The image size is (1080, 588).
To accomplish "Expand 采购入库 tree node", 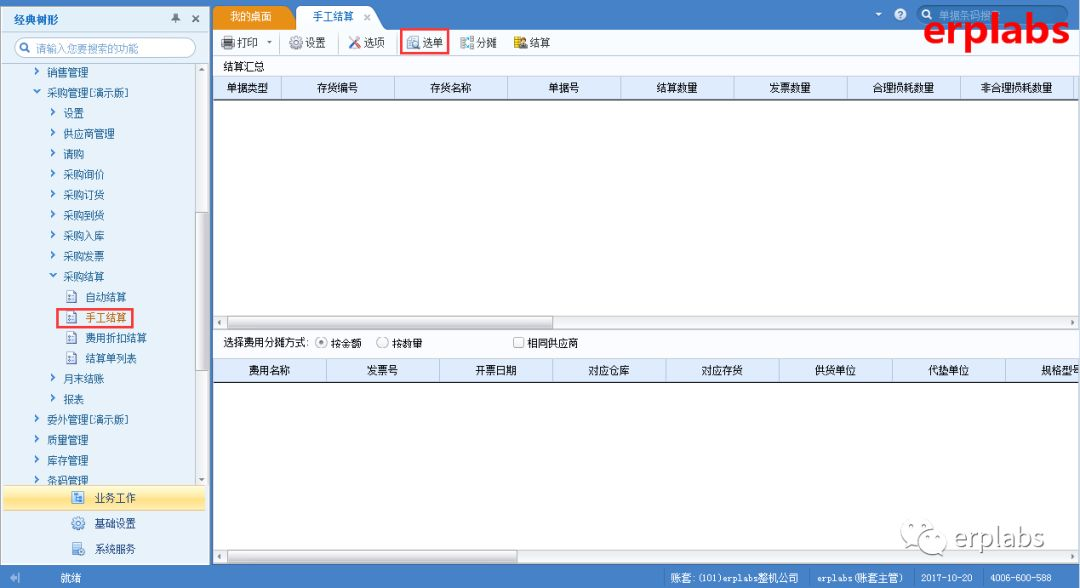I will coord(53,235).
